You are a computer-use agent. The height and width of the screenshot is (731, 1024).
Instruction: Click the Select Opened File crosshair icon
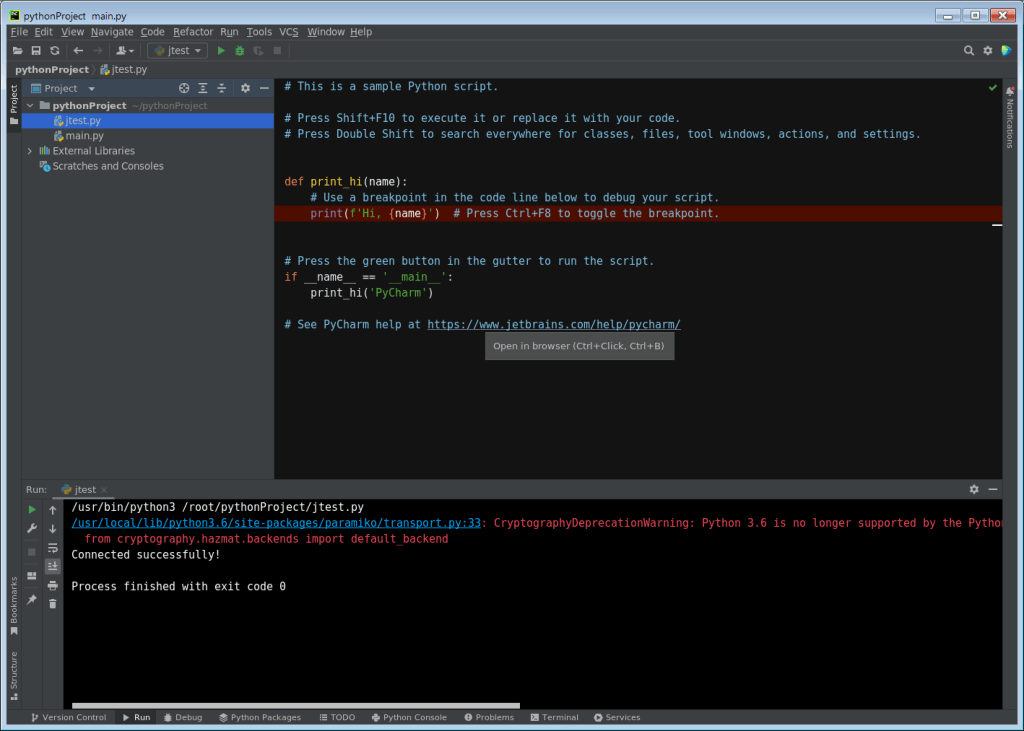pos(184,89)
